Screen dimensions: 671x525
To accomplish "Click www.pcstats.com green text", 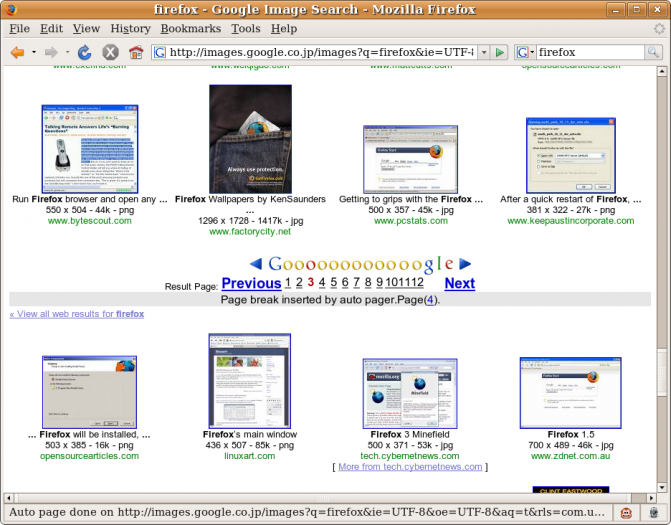I will tap(411, 221).
